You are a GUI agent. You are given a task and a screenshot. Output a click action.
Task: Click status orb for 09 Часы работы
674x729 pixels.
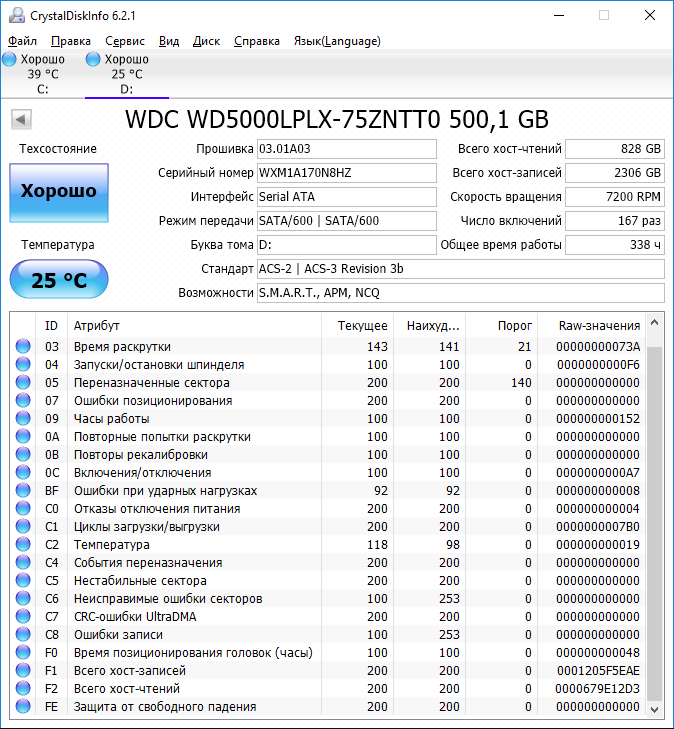(x=23, y=418)
